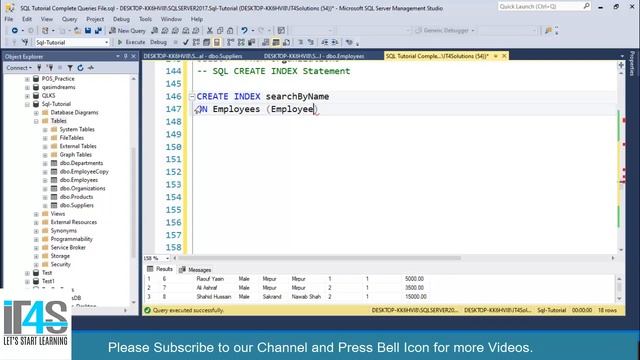The width and height of the screenshot is (640, 360).
Task: Toggle Include Client Statistics icon
Action: coord(251,42)
